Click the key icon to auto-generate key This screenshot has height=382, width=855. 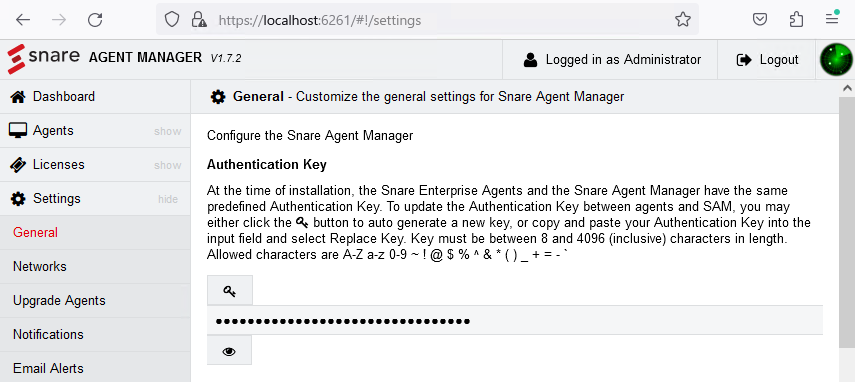click(x=230, y=290)
